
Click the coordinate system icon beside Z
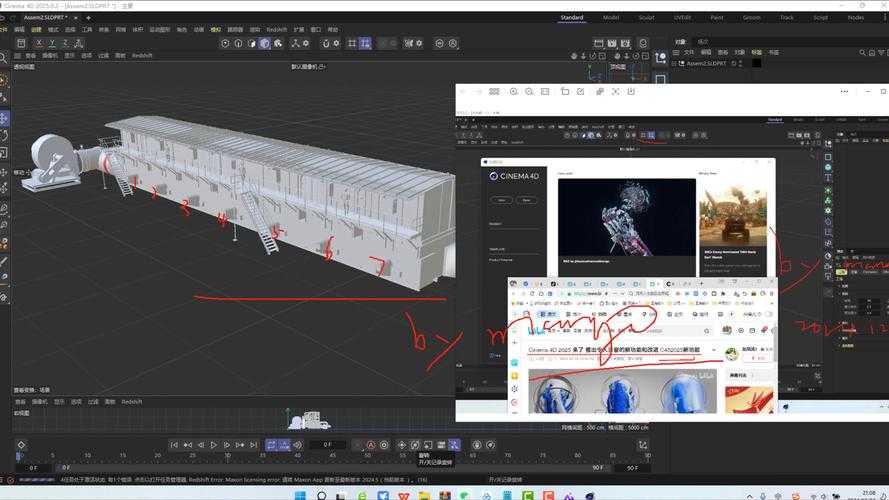(x=79, y=43)
